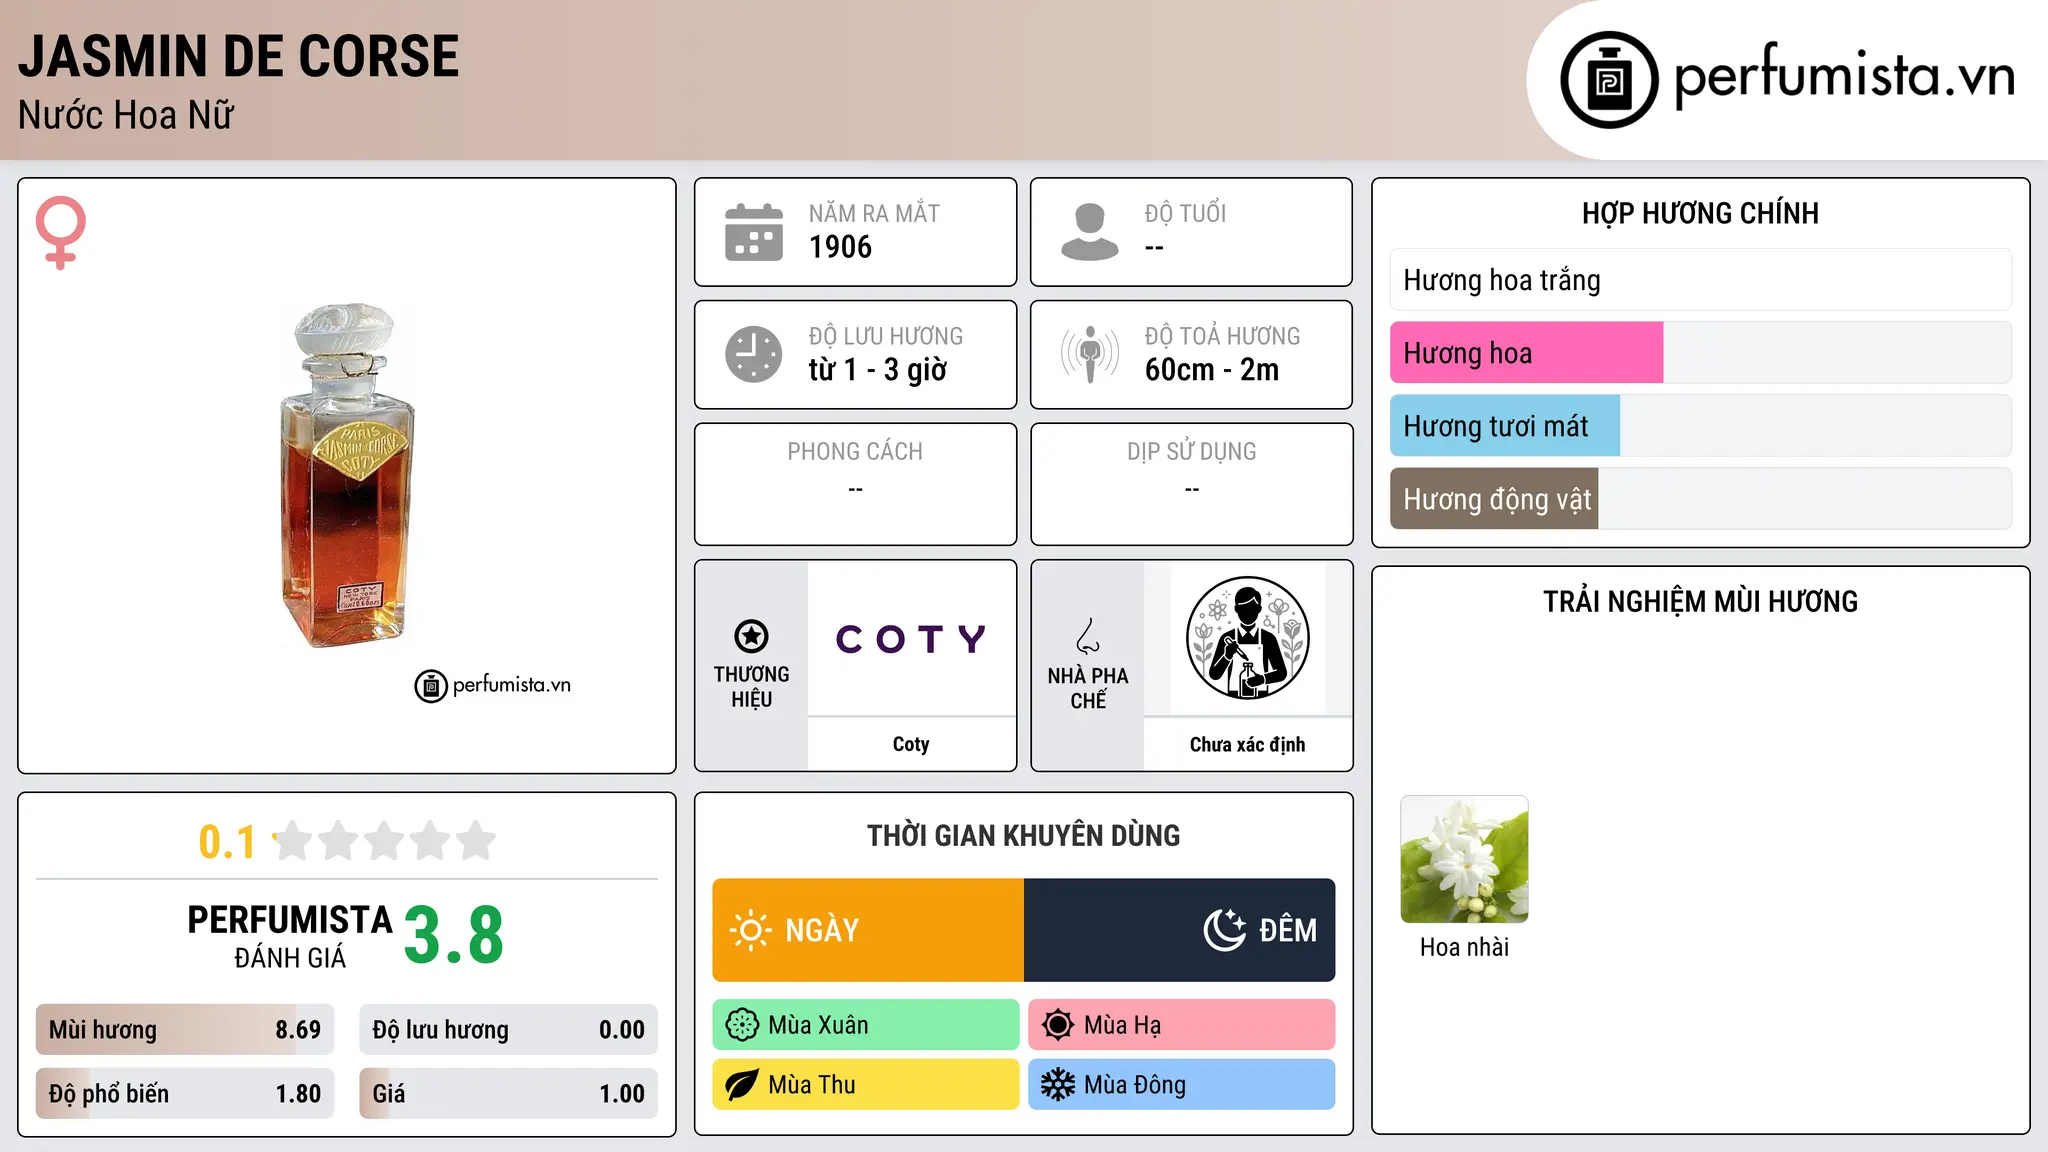
Task: Click the flower icon in Mùa Xuân
Action: tap(742, 1025)
